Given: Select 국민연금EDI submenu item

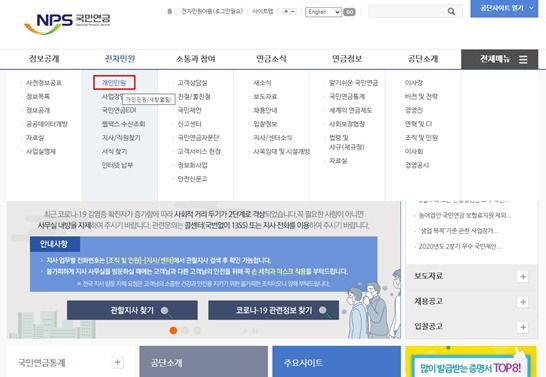Looking at the screenshot, I should tap(119, 110).
